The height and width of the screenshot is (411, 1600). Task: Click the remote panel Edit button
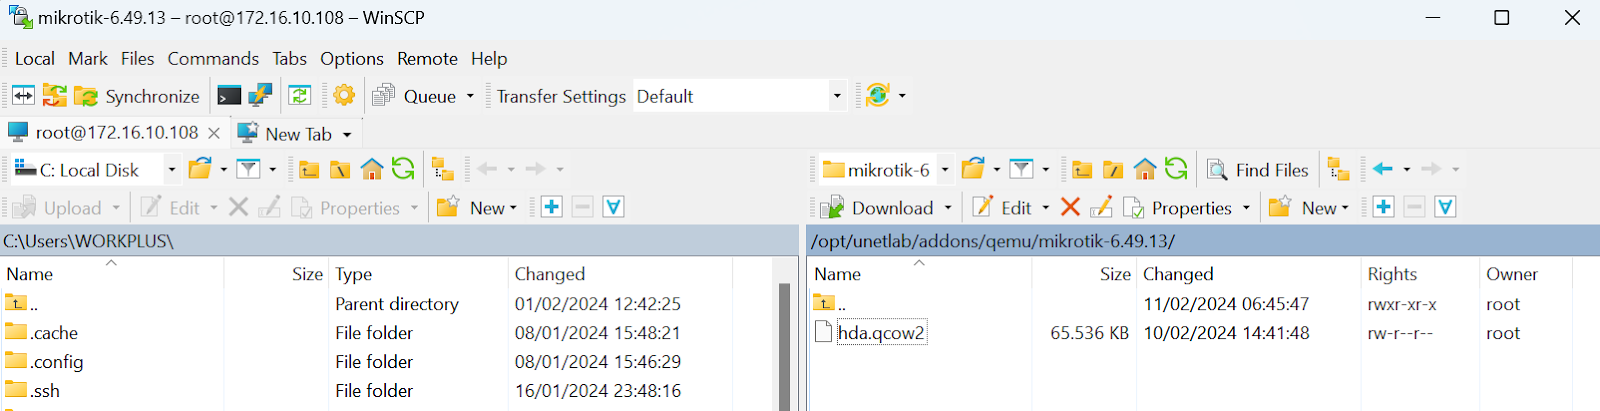point(1003,207)
